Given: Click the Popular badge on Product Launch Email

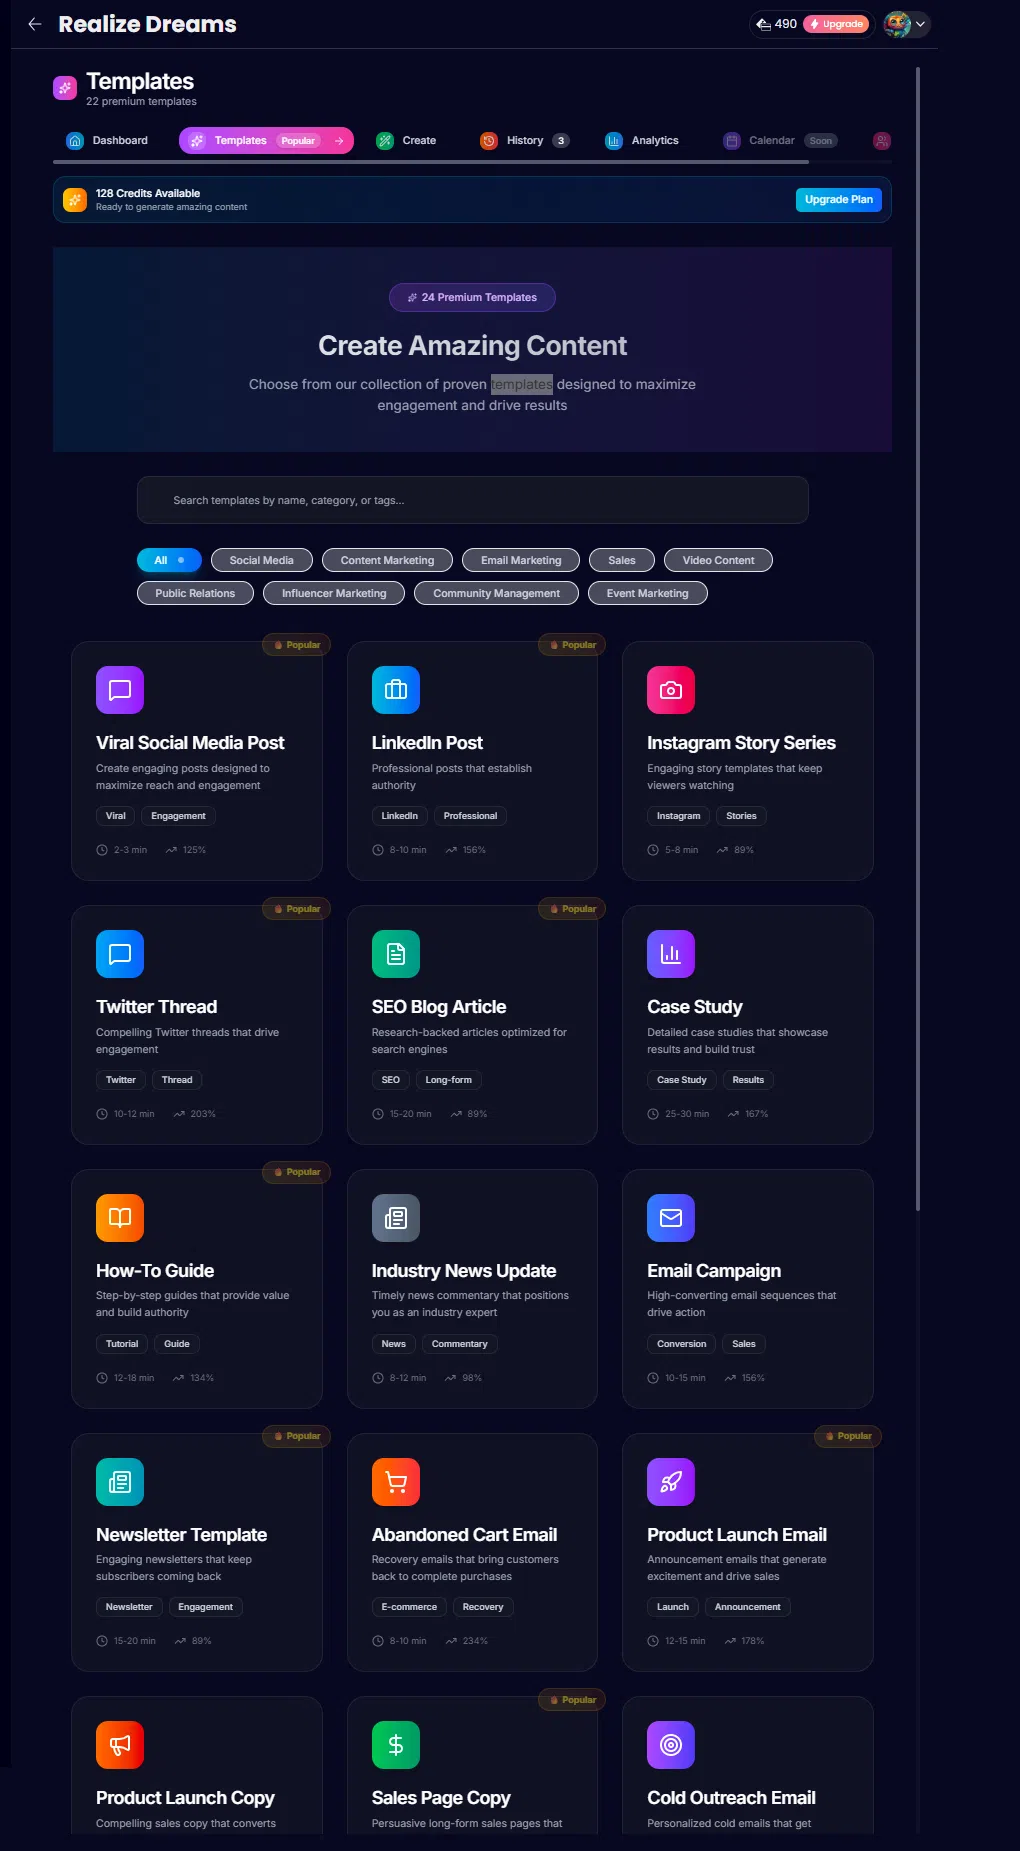Looking at the screenshot, I should click(x=848, y=1436).
